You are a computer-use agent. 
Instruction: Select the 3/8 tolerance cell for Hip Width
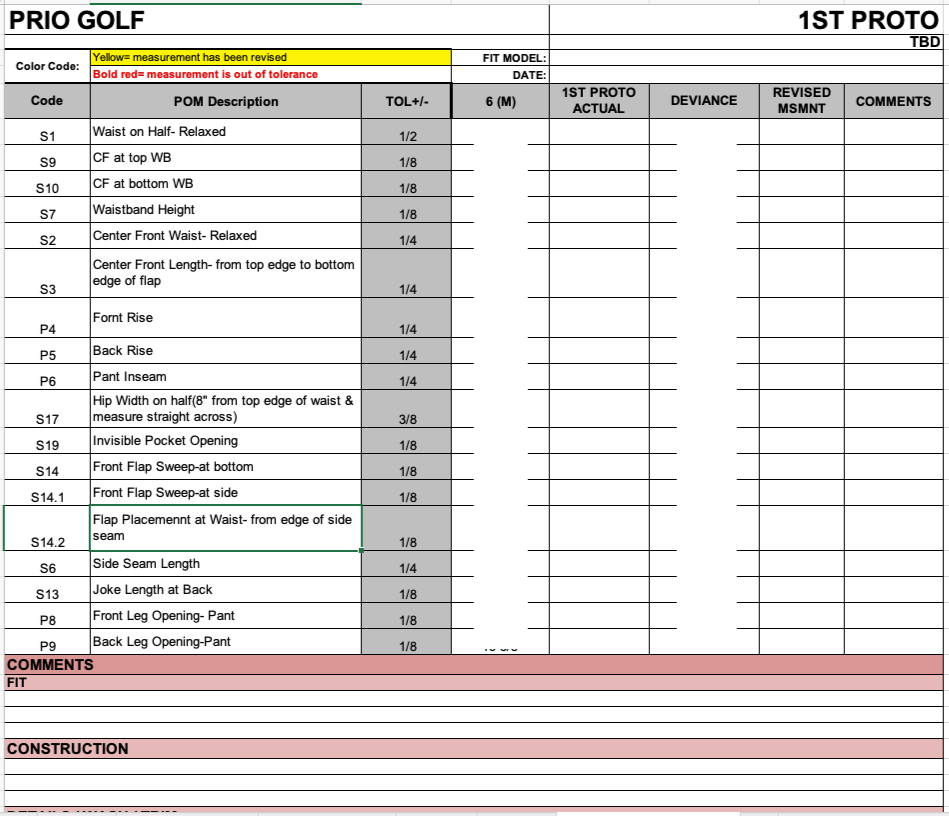click(x=406, y=420)
